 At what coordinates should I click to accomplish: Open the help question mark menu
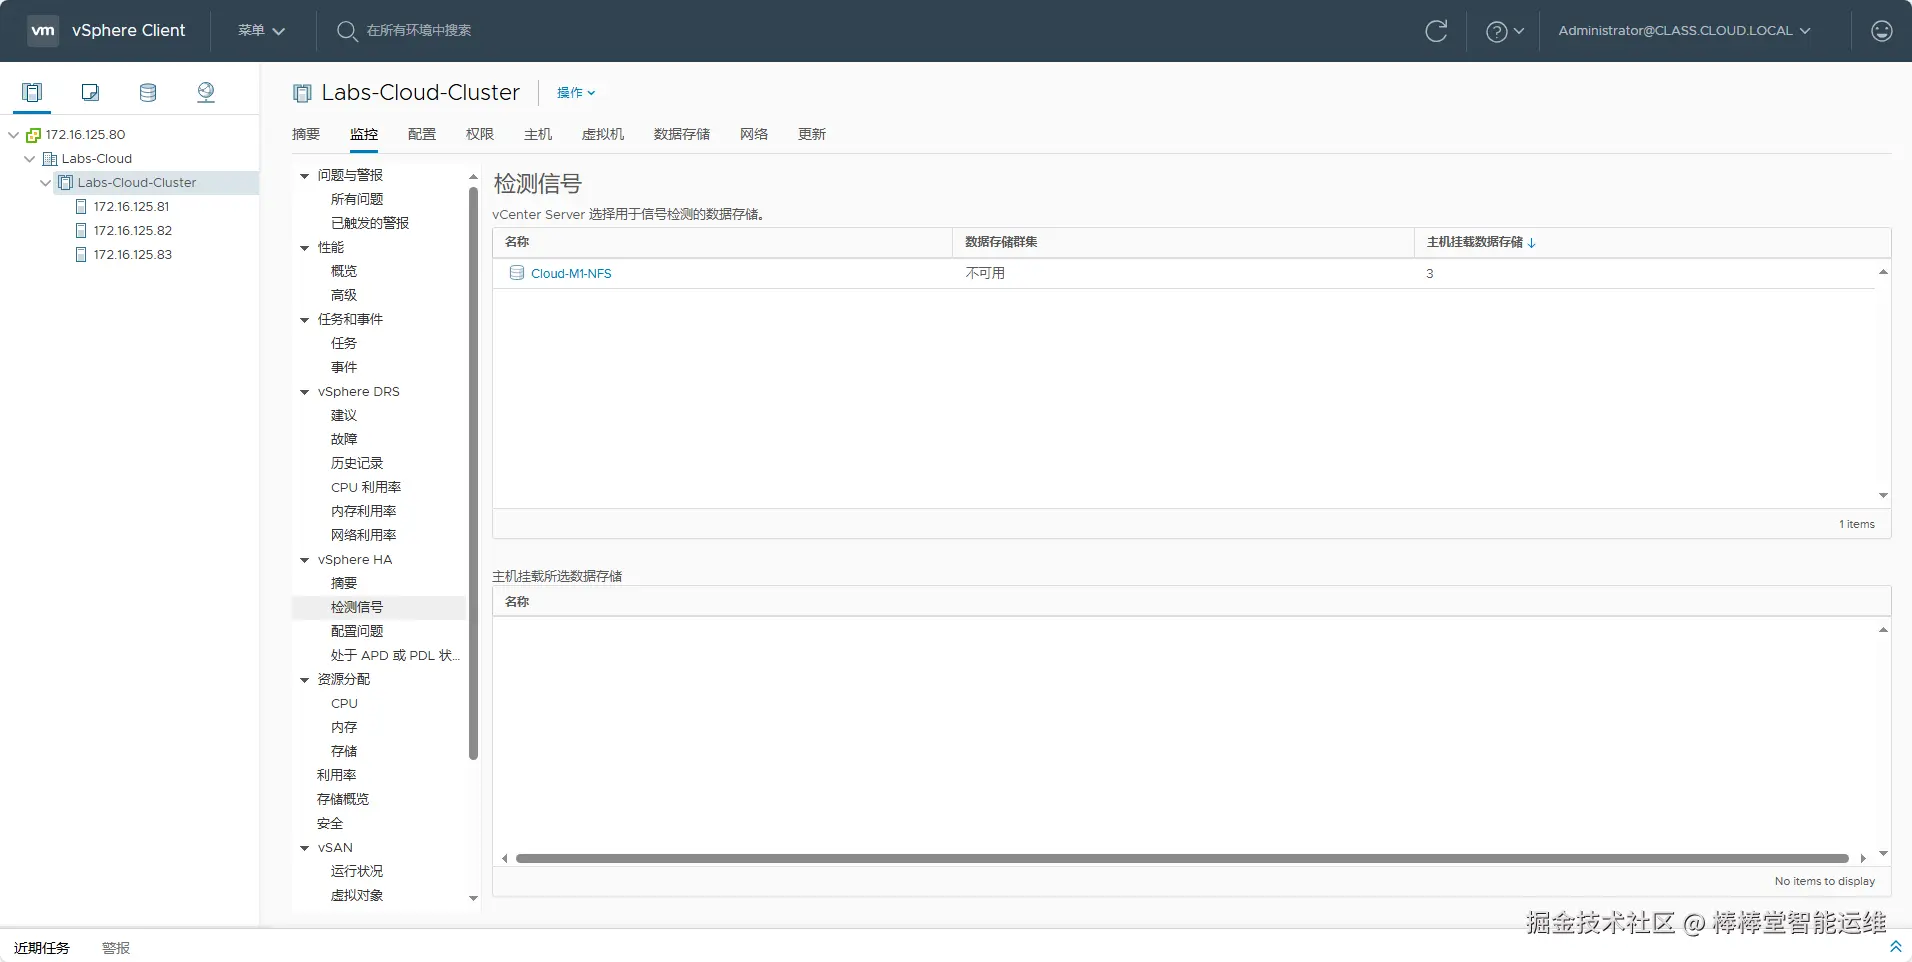[1504, 31]
